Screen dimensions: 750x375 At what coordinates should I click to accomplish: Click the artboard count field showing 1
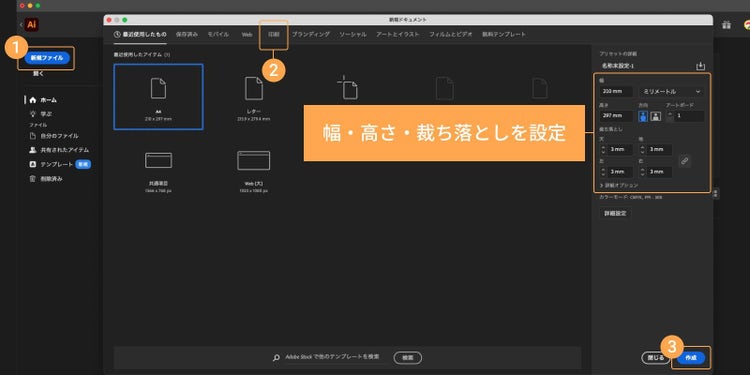point(689,116)
